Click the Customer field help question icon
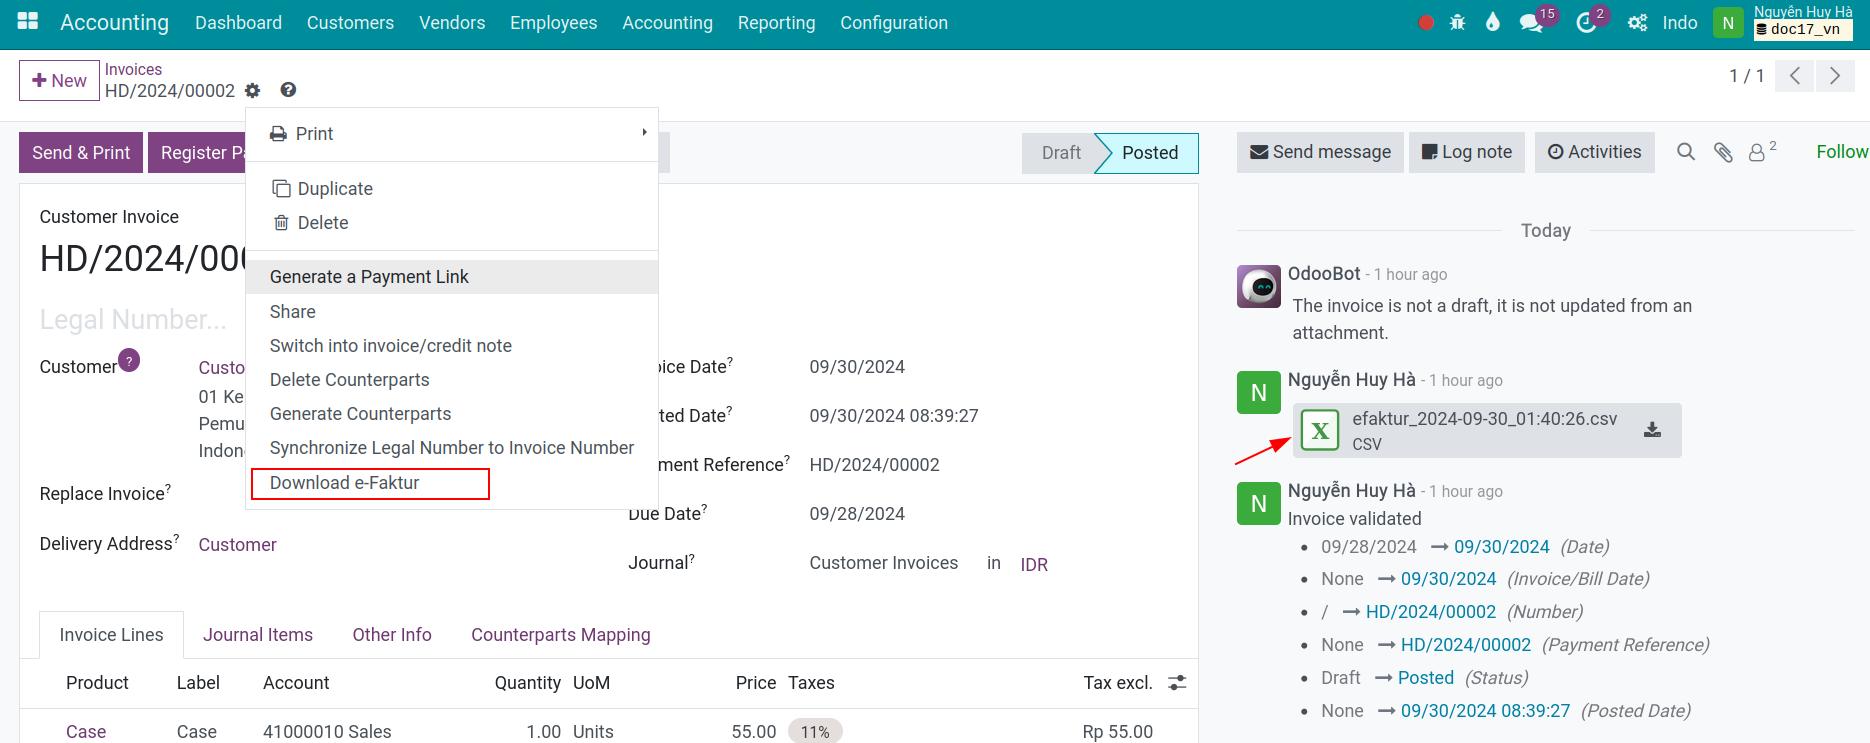 tap(129, 360)
